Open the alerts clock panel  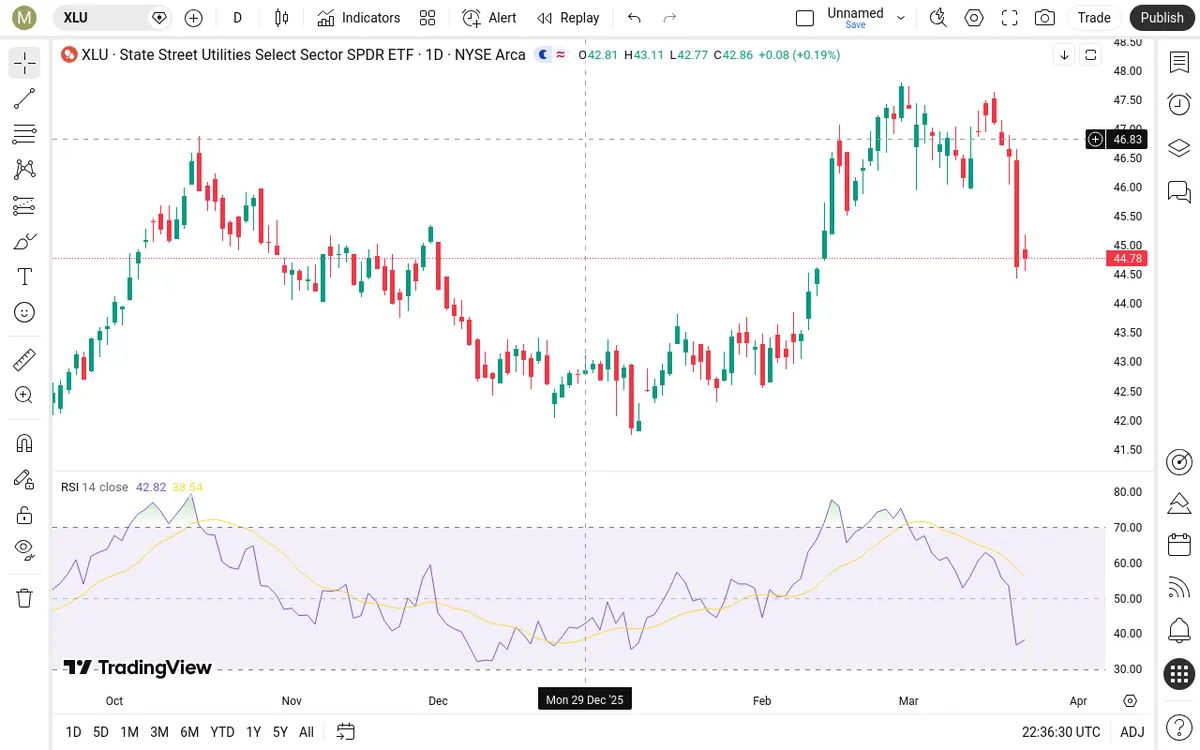tap(1179, 104)
